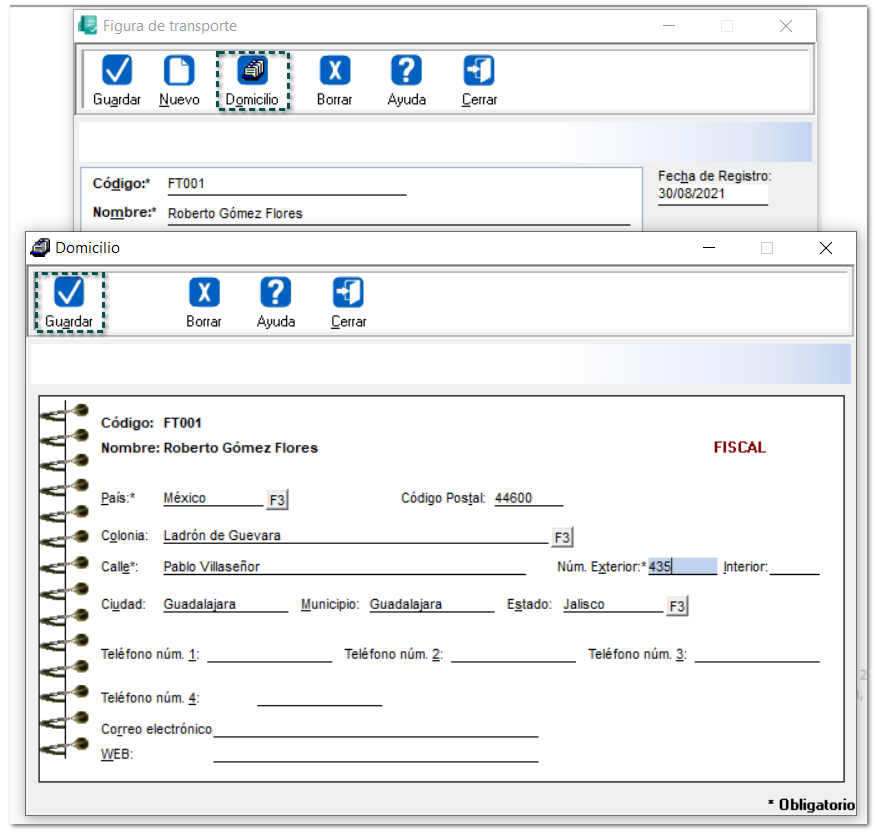Select the Calle input field
The image size is (876, 833).
pos(343,567)
